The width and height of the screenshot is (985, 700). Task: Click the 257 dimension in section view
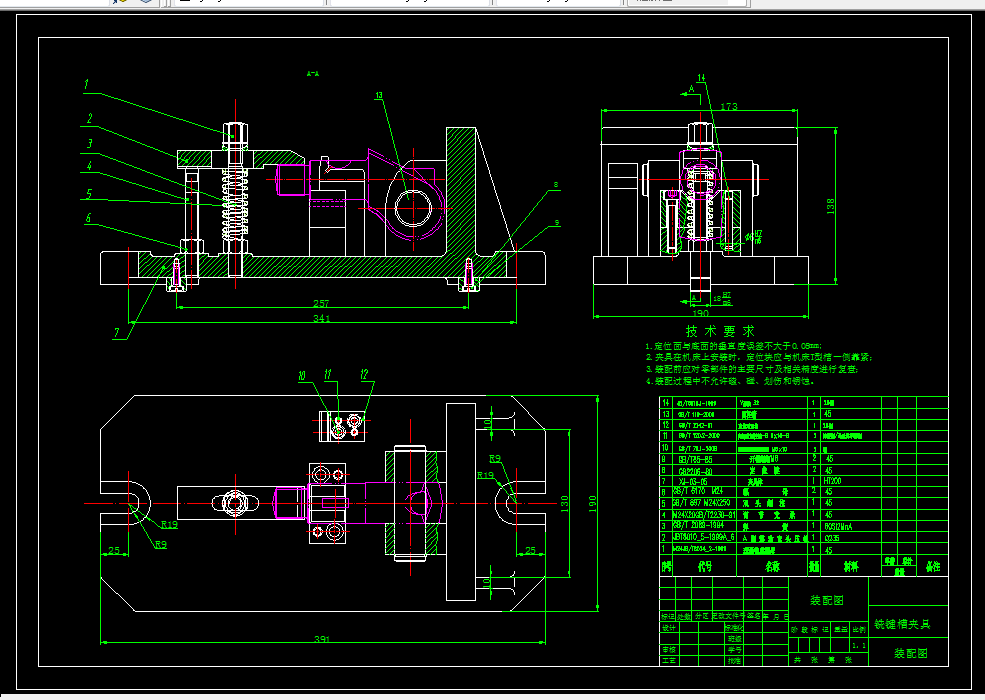[321, 304]
